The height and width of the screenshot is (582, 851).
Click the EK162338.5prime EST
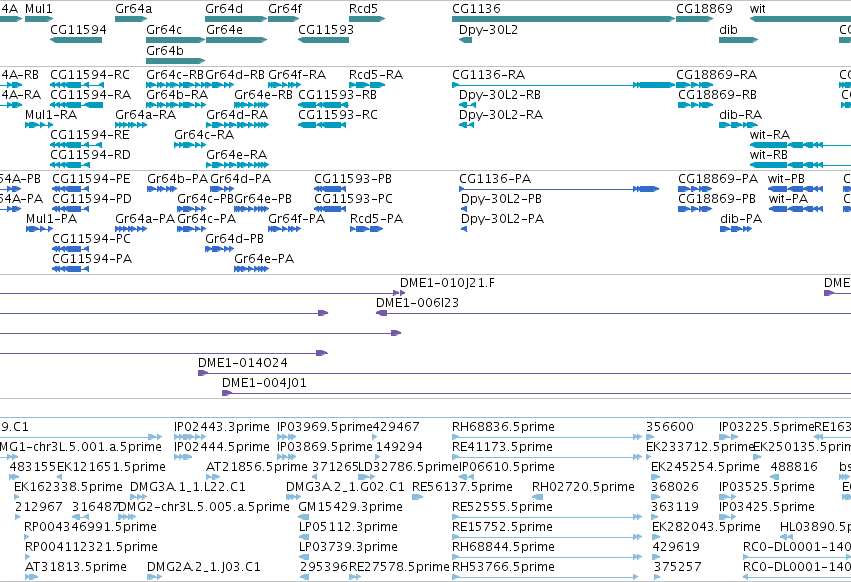[19, 497]
